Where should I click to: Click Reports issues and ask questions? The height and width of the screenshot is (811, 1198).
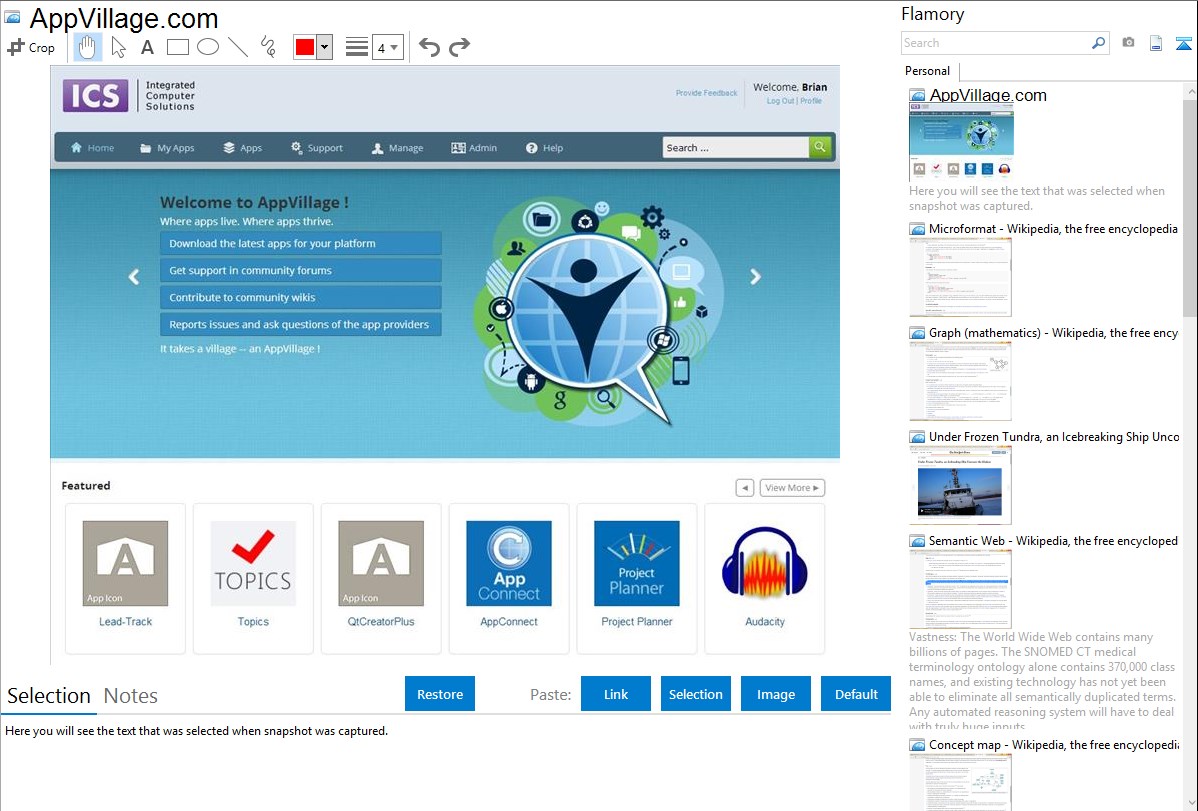pos(300,324)
